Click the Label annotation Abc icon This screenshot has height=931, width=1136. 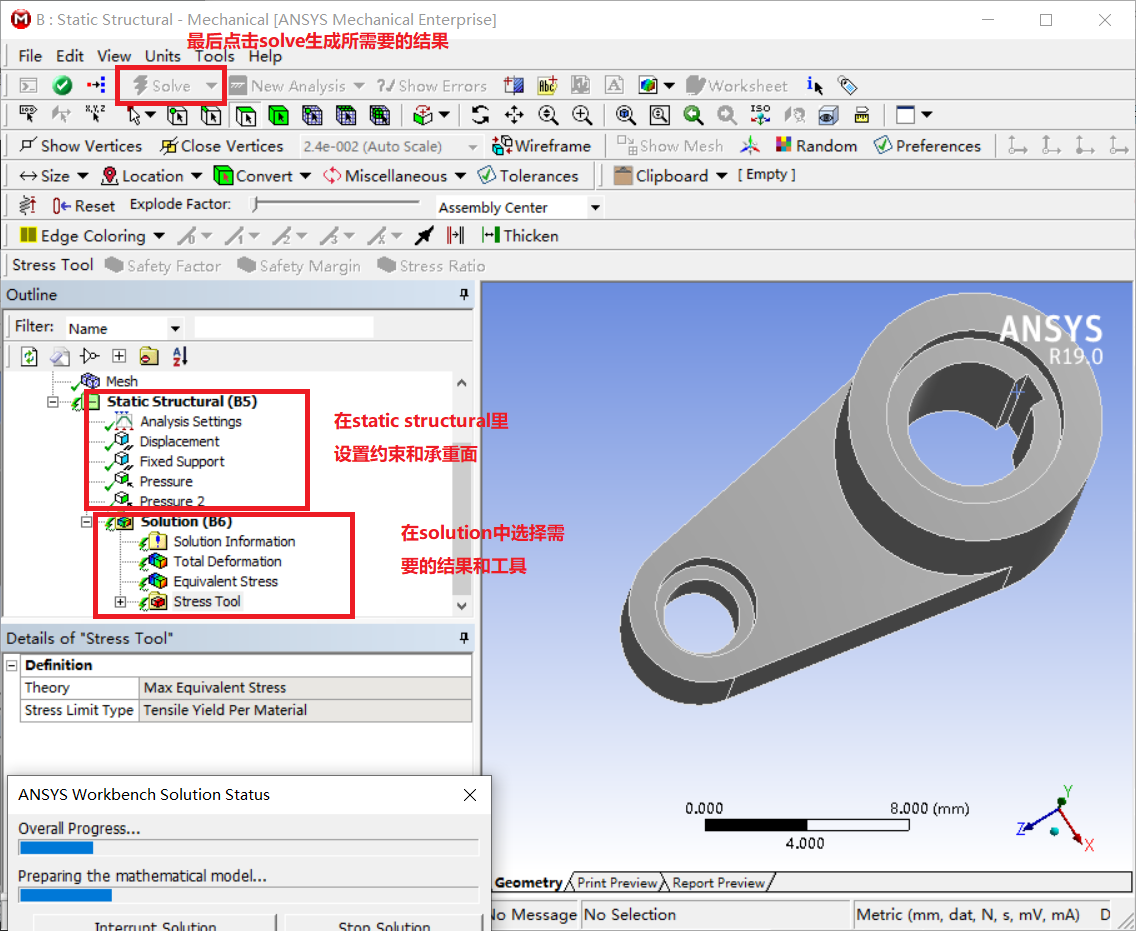547,85
